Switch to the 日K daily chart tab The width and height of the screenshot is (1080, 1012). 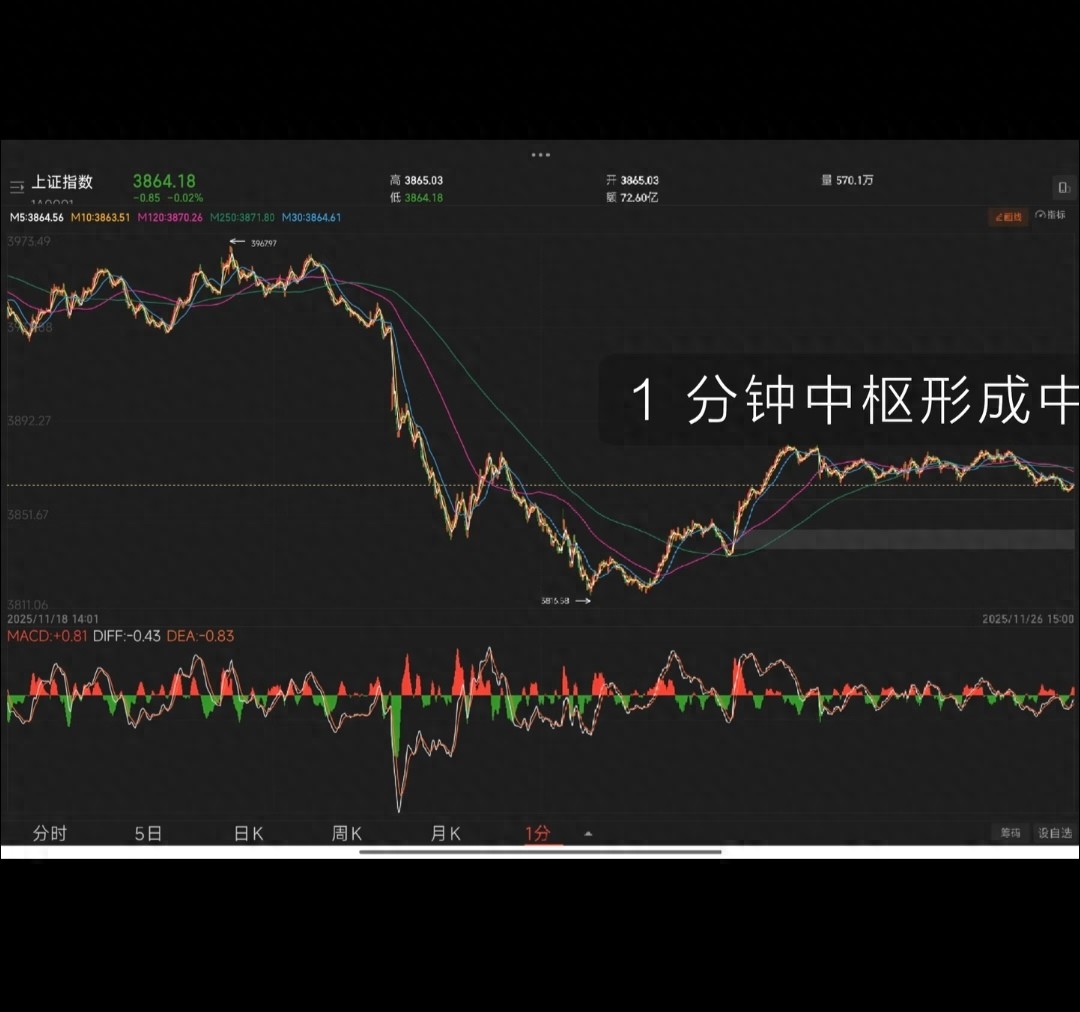tap(246, 832)
